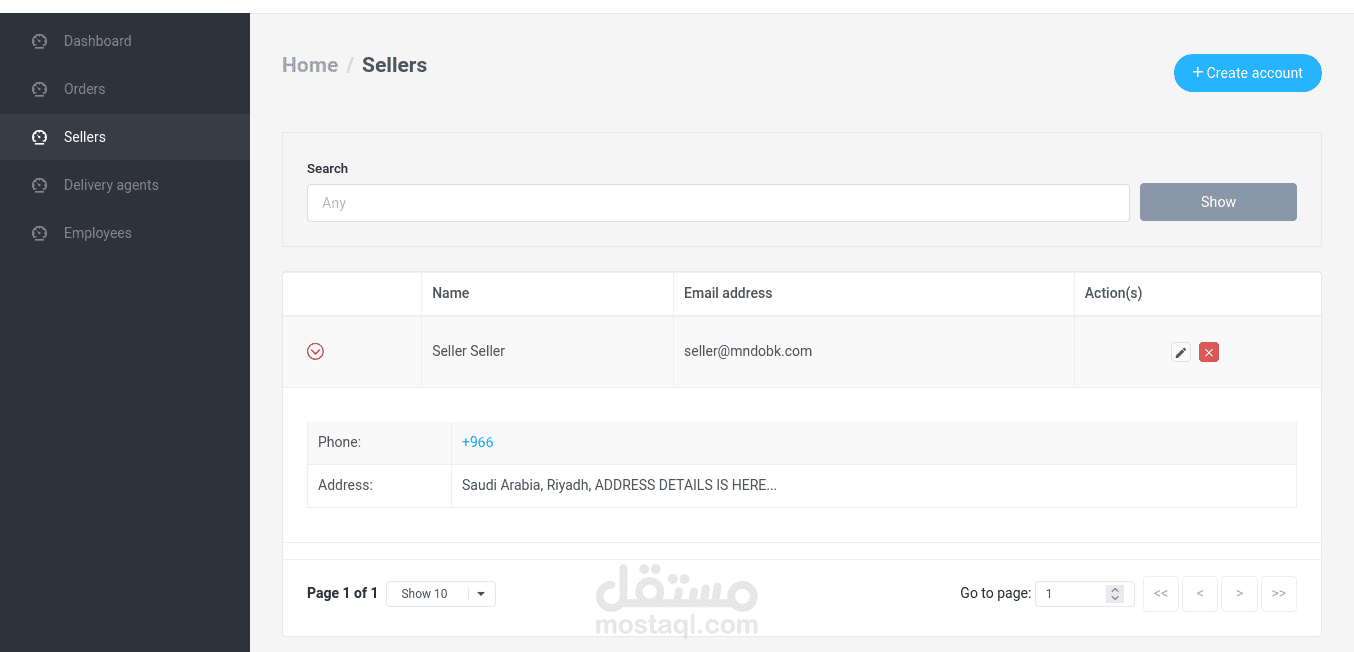Click the Employees sidebar icon

pos(40,233)
